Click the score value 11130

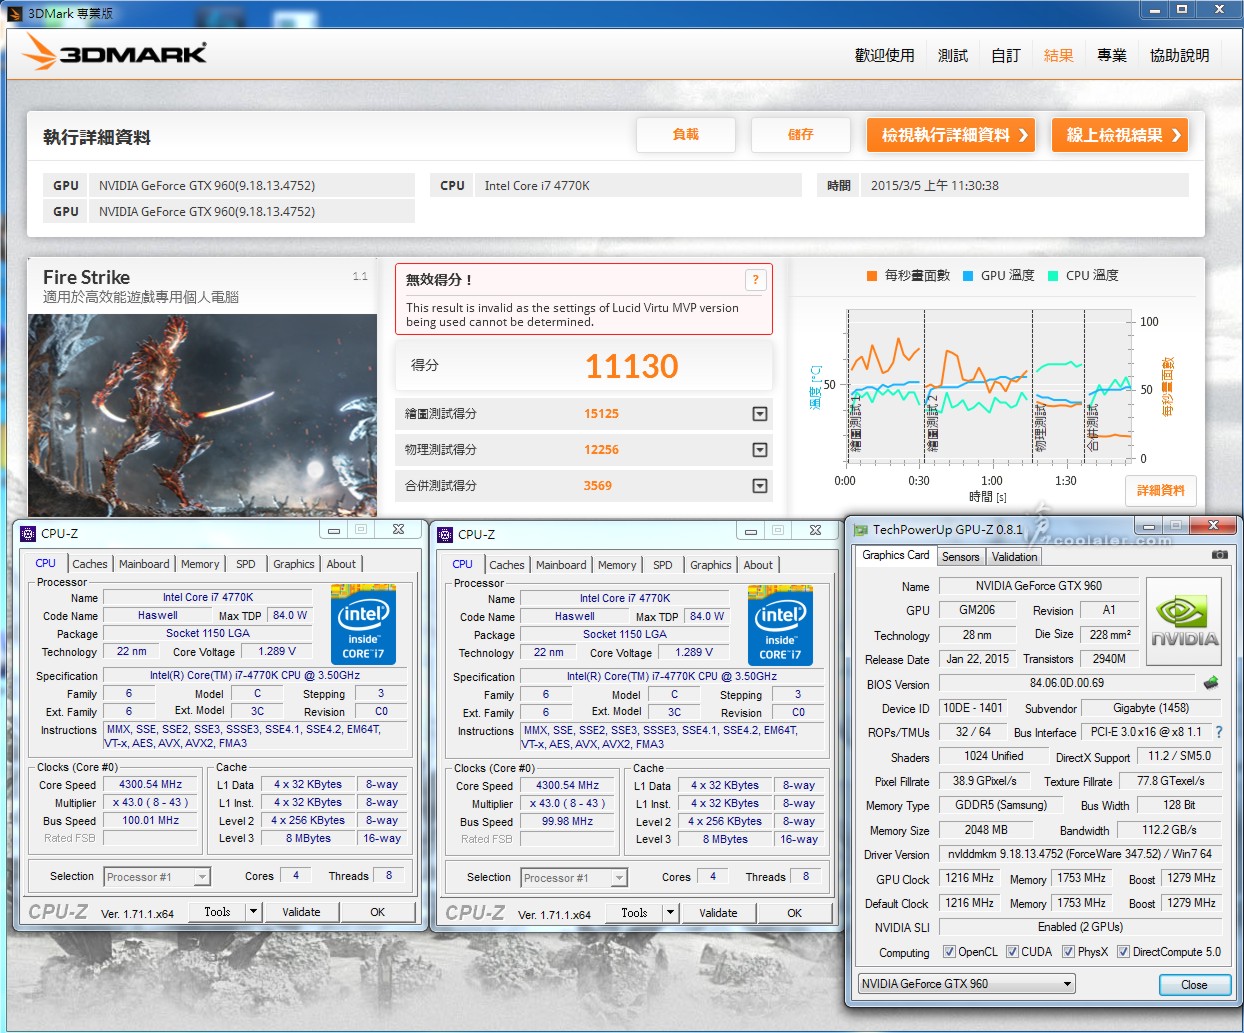pos(632,367)
